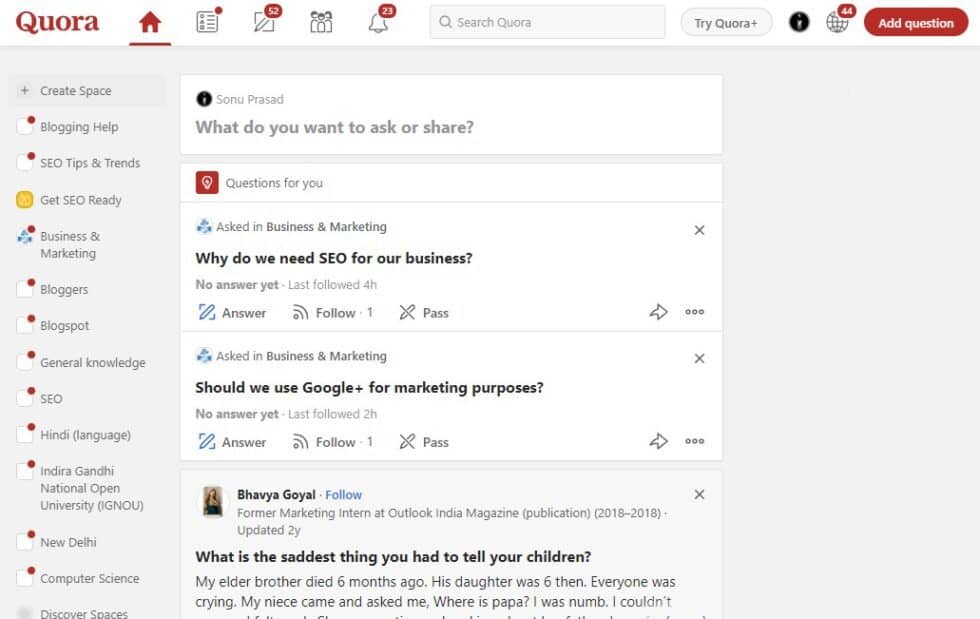Open the Hindi (language) topic
The height and width of the screenshot is (619, 980).
(x=86, y=435)
